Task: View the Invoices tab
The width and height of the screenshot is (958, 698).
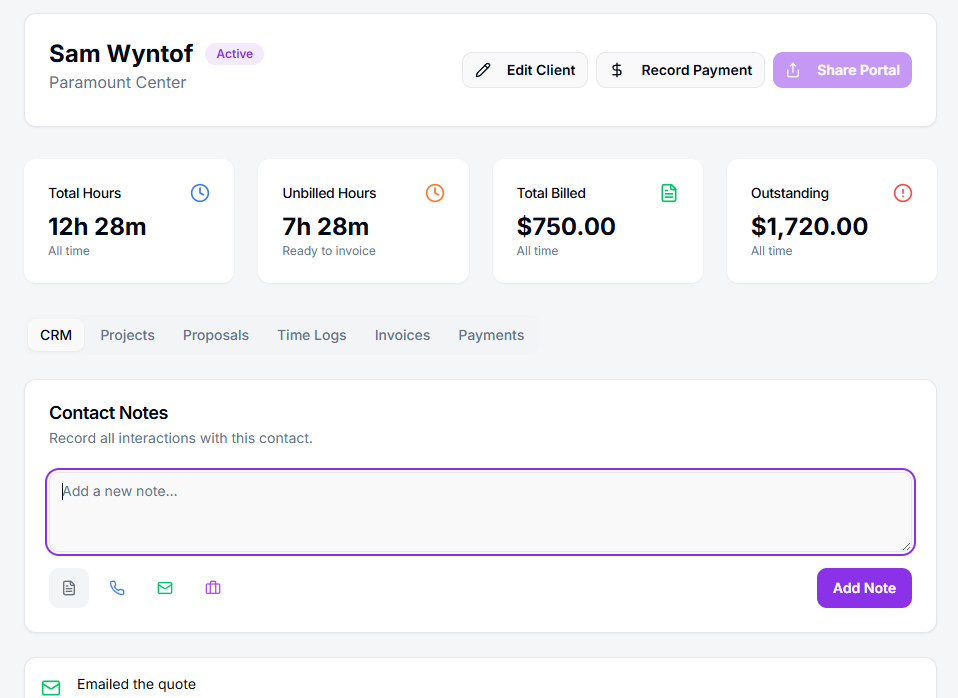Action: click(403, 335)
